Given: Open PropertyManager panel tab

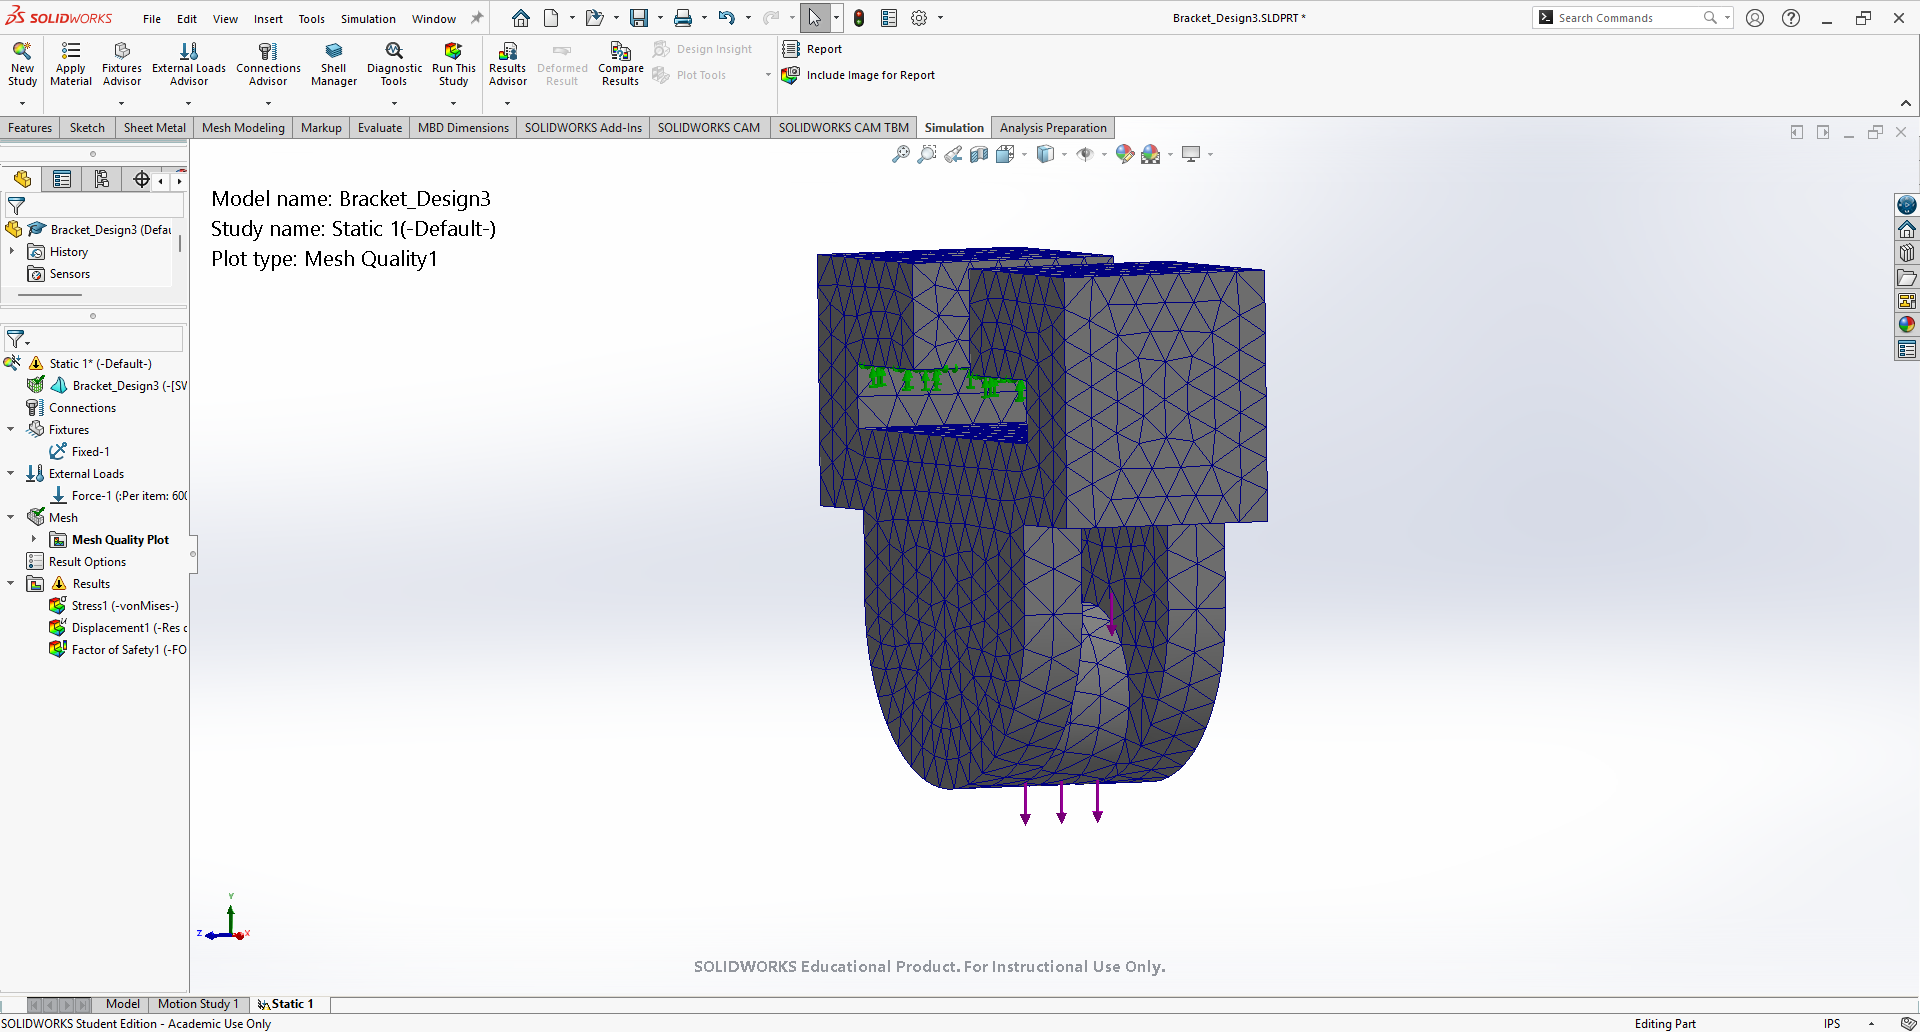Looking at the screenshot, I should (62, 179).
